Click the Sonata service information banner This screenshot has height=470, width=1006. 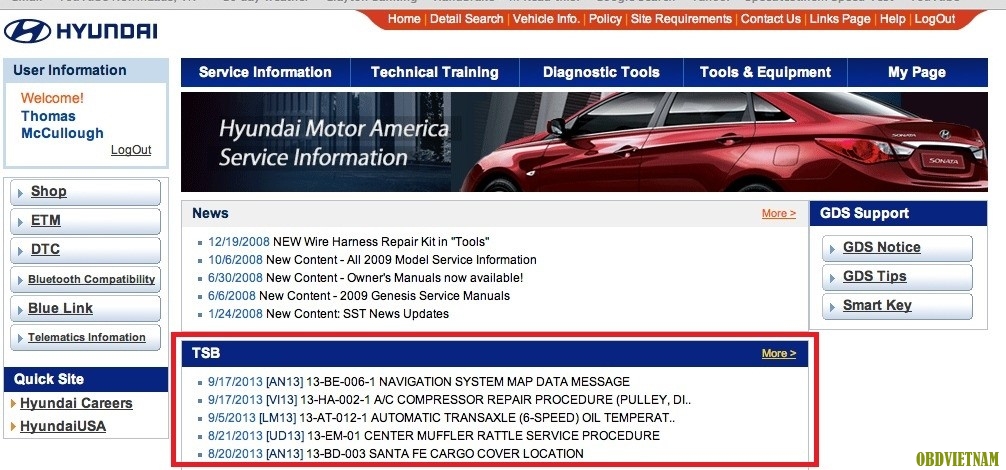(584, 142)
